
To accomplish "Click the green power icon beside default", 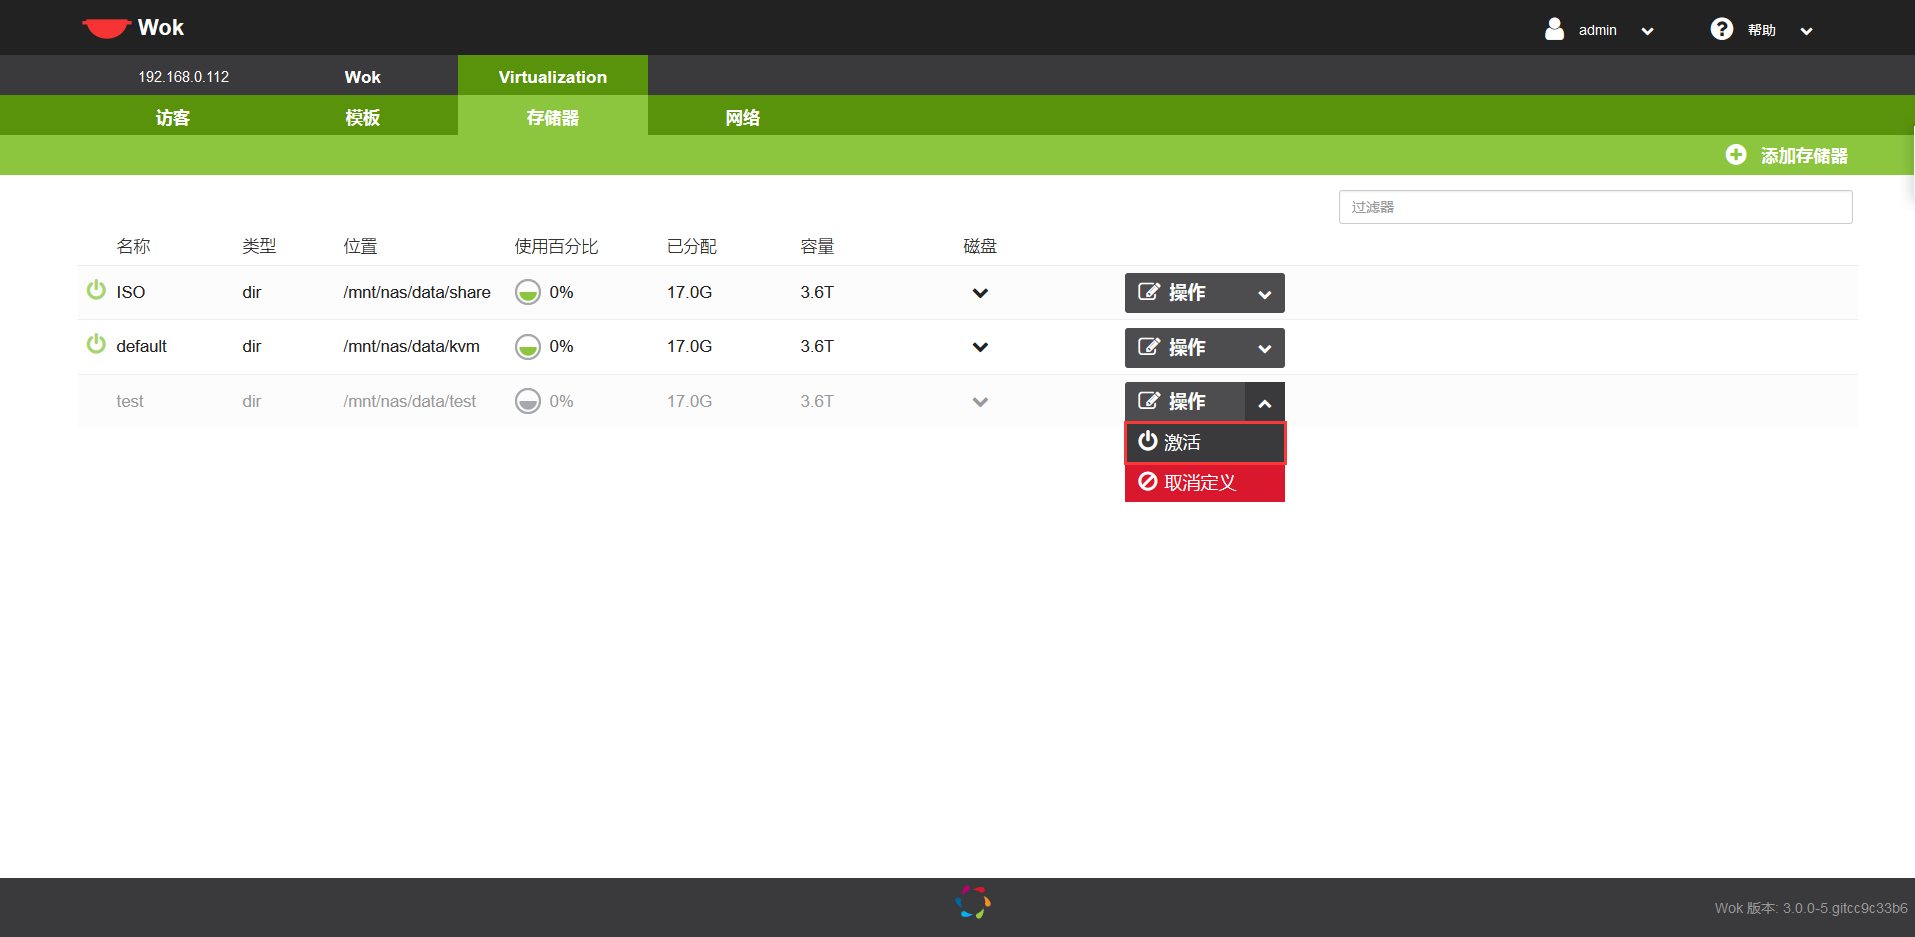I will (96, 344).
